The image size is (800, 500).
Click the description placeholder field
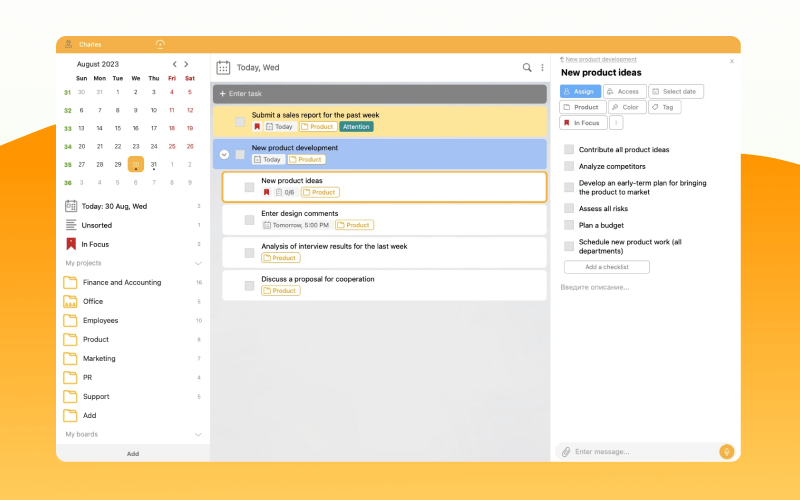pos(595,287)
